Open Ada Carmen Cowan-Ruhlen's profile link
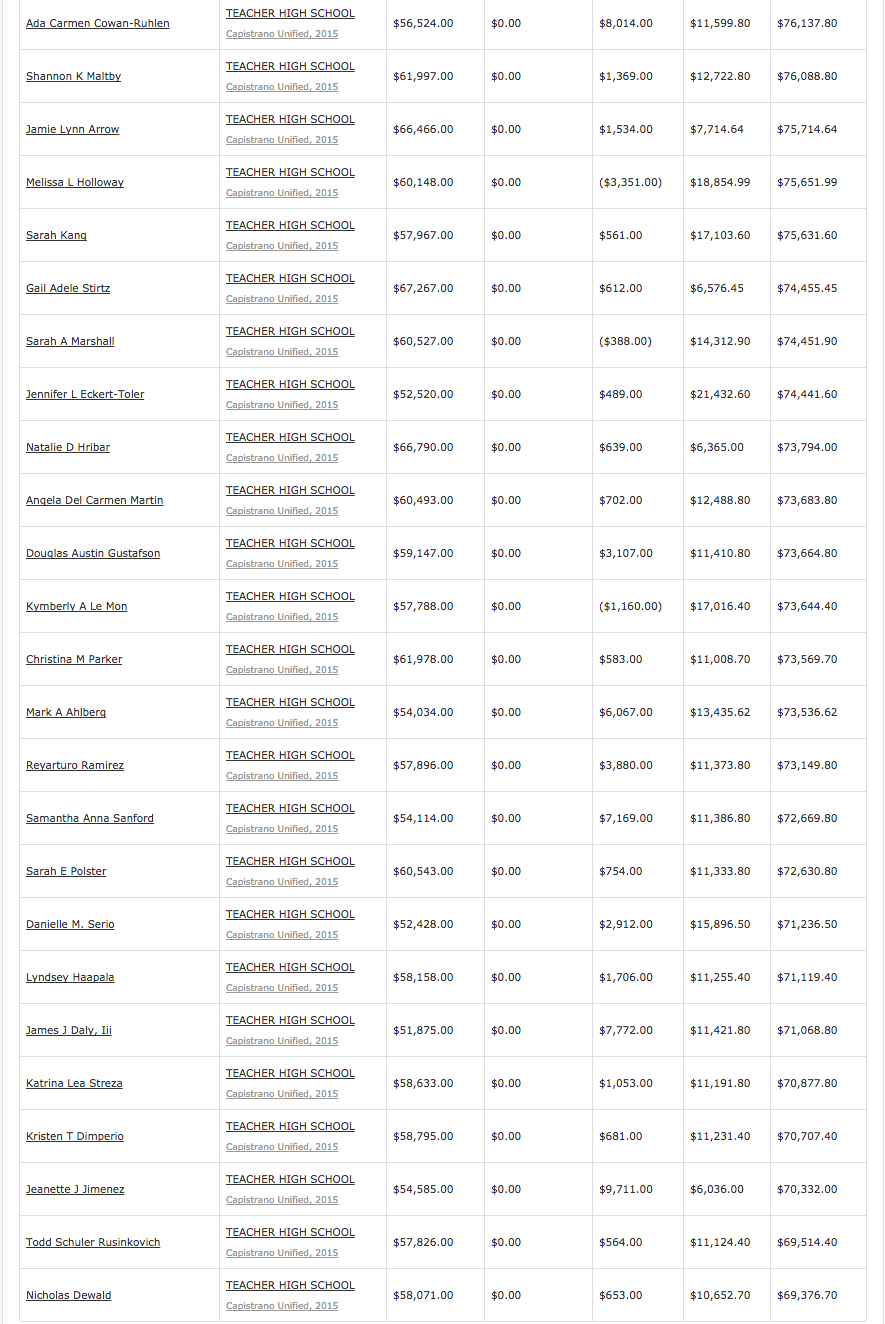Screen dimensions: 885x1324 click(97, 24)
